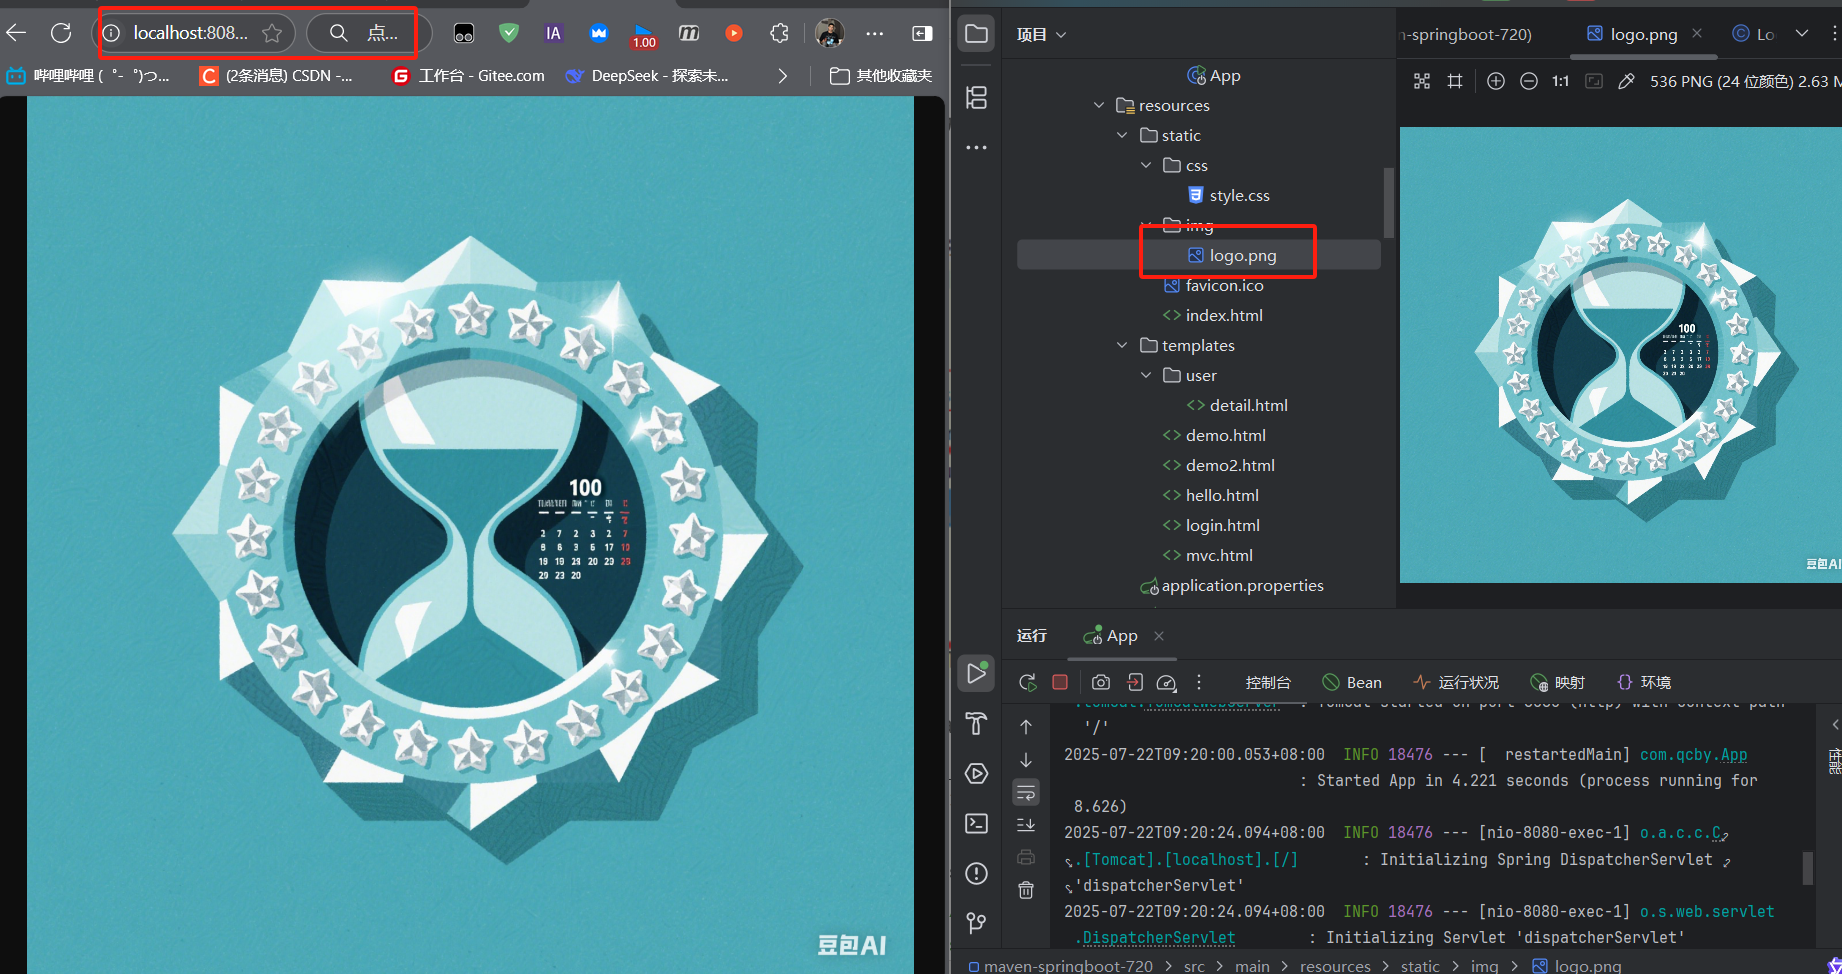Screen dimensions: 1842x974
Task: Open the green shield extension
Action: 509,33
